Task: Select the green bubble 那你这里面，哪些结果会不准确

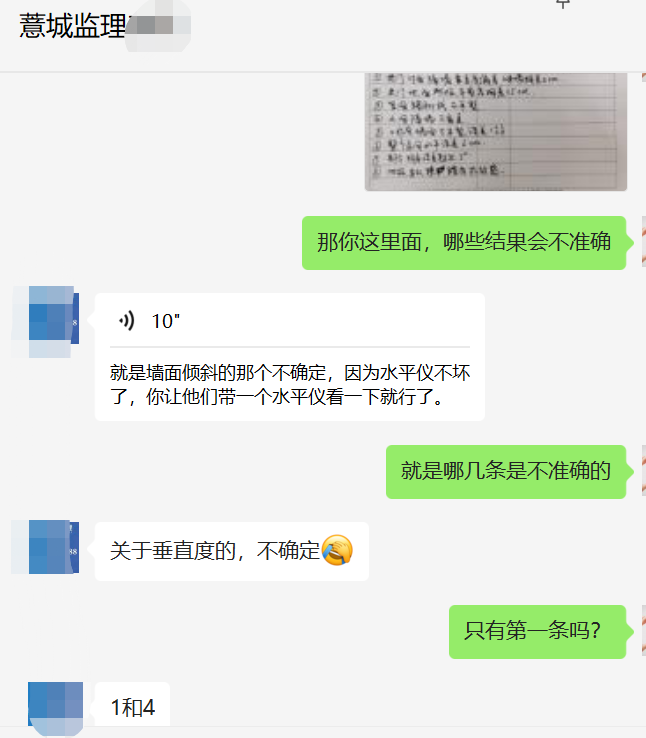Action: pyautogui.click(x=464, y=243)
